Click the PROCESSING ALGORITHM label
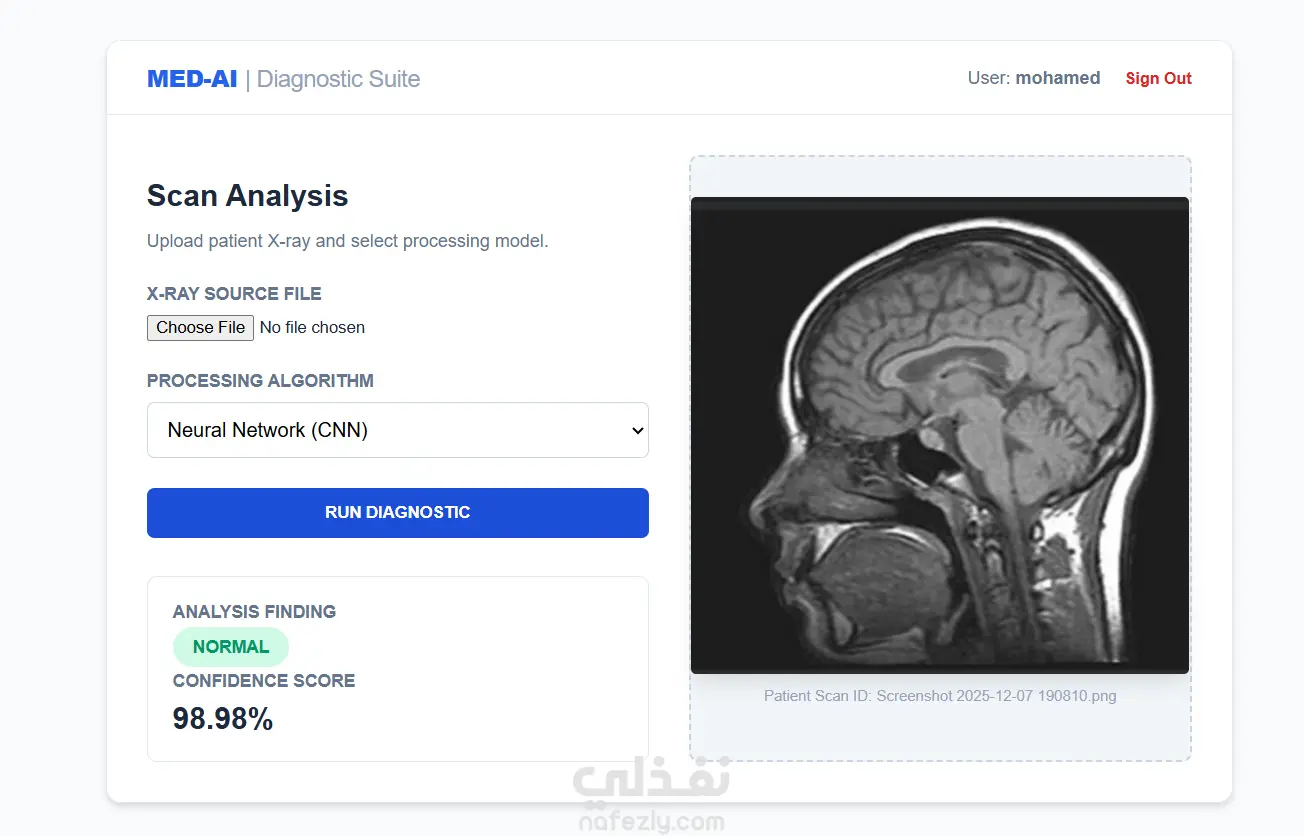This screenshot has width=1304, height=836. (x=260, y=381)
